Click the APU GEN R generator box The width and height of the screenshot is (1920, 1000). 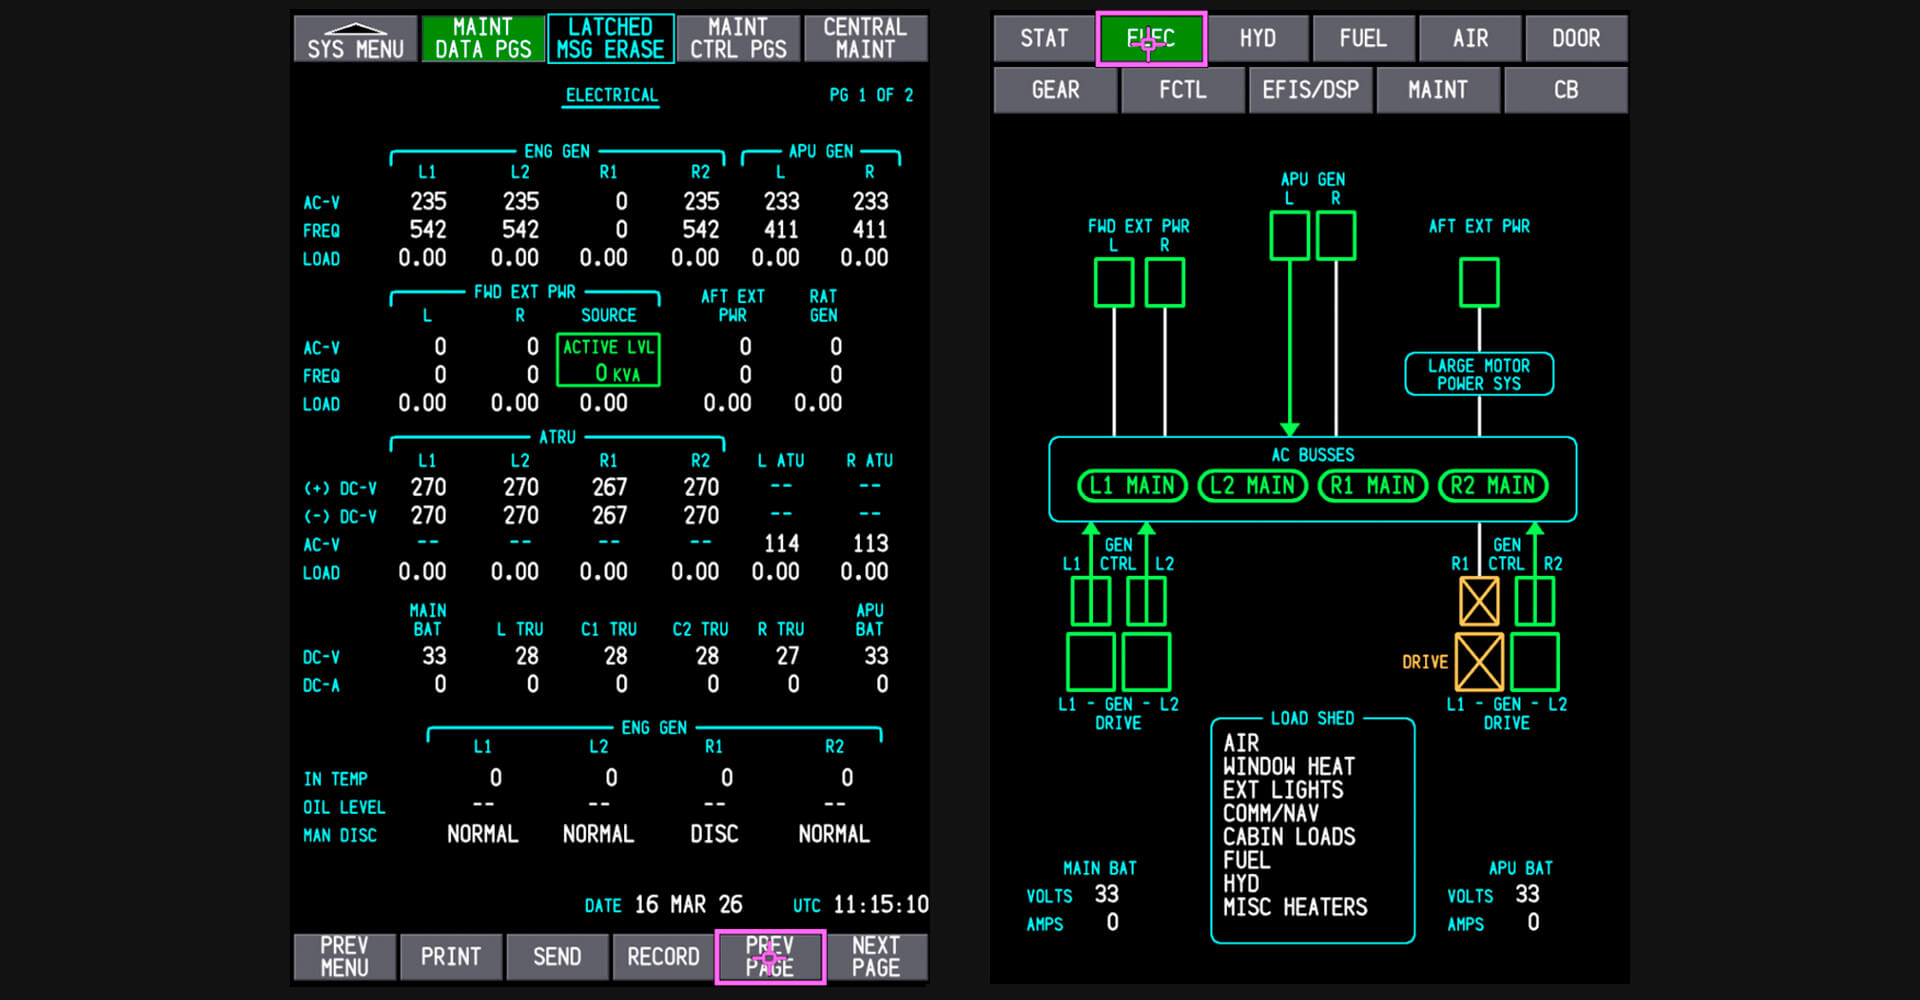click(1336, 236)
